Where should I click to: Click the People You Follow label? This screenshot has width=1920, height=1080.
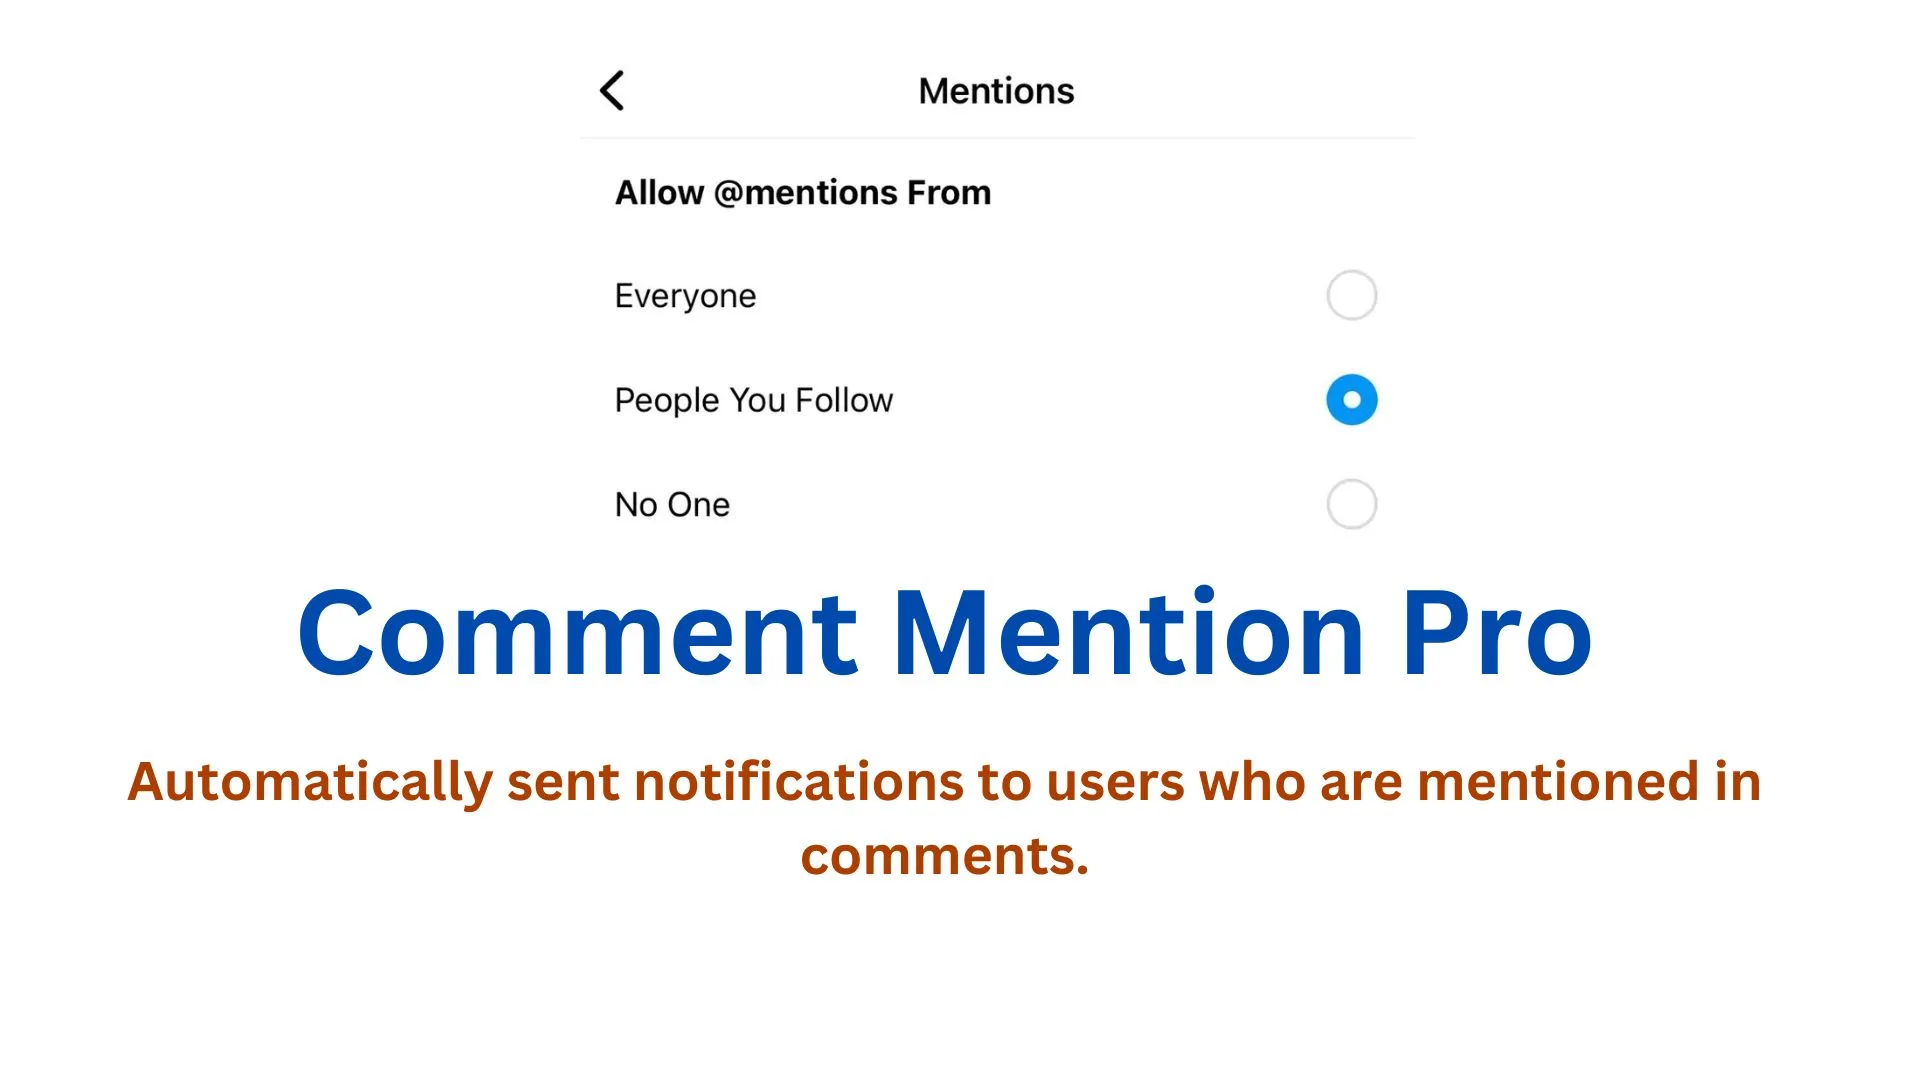pos(753,400)
